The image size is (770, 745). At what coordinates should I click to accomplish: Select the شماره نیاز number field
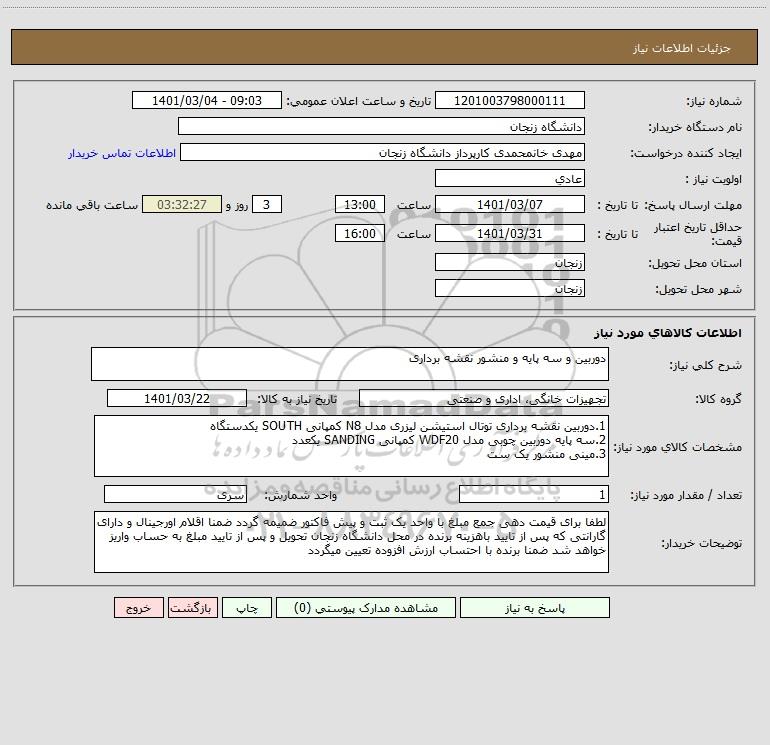(x=510, y=100)
